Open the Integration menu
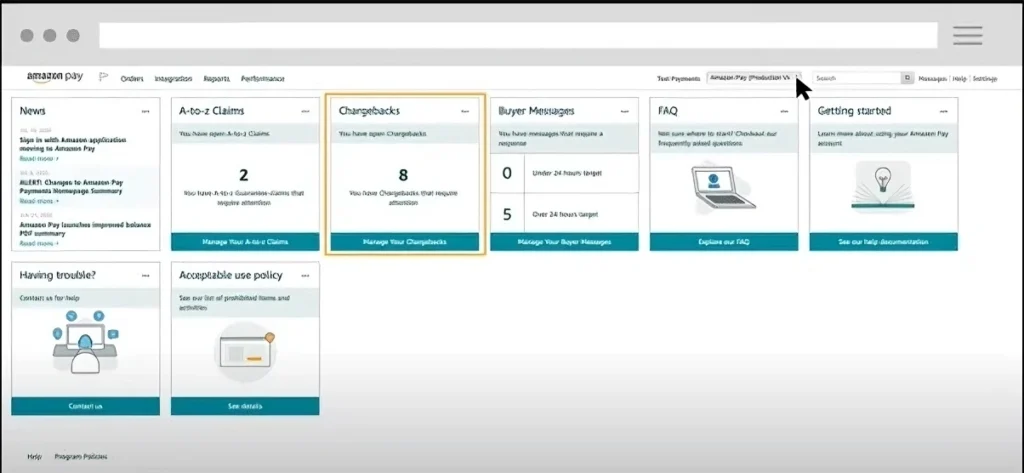 [173, 78]
